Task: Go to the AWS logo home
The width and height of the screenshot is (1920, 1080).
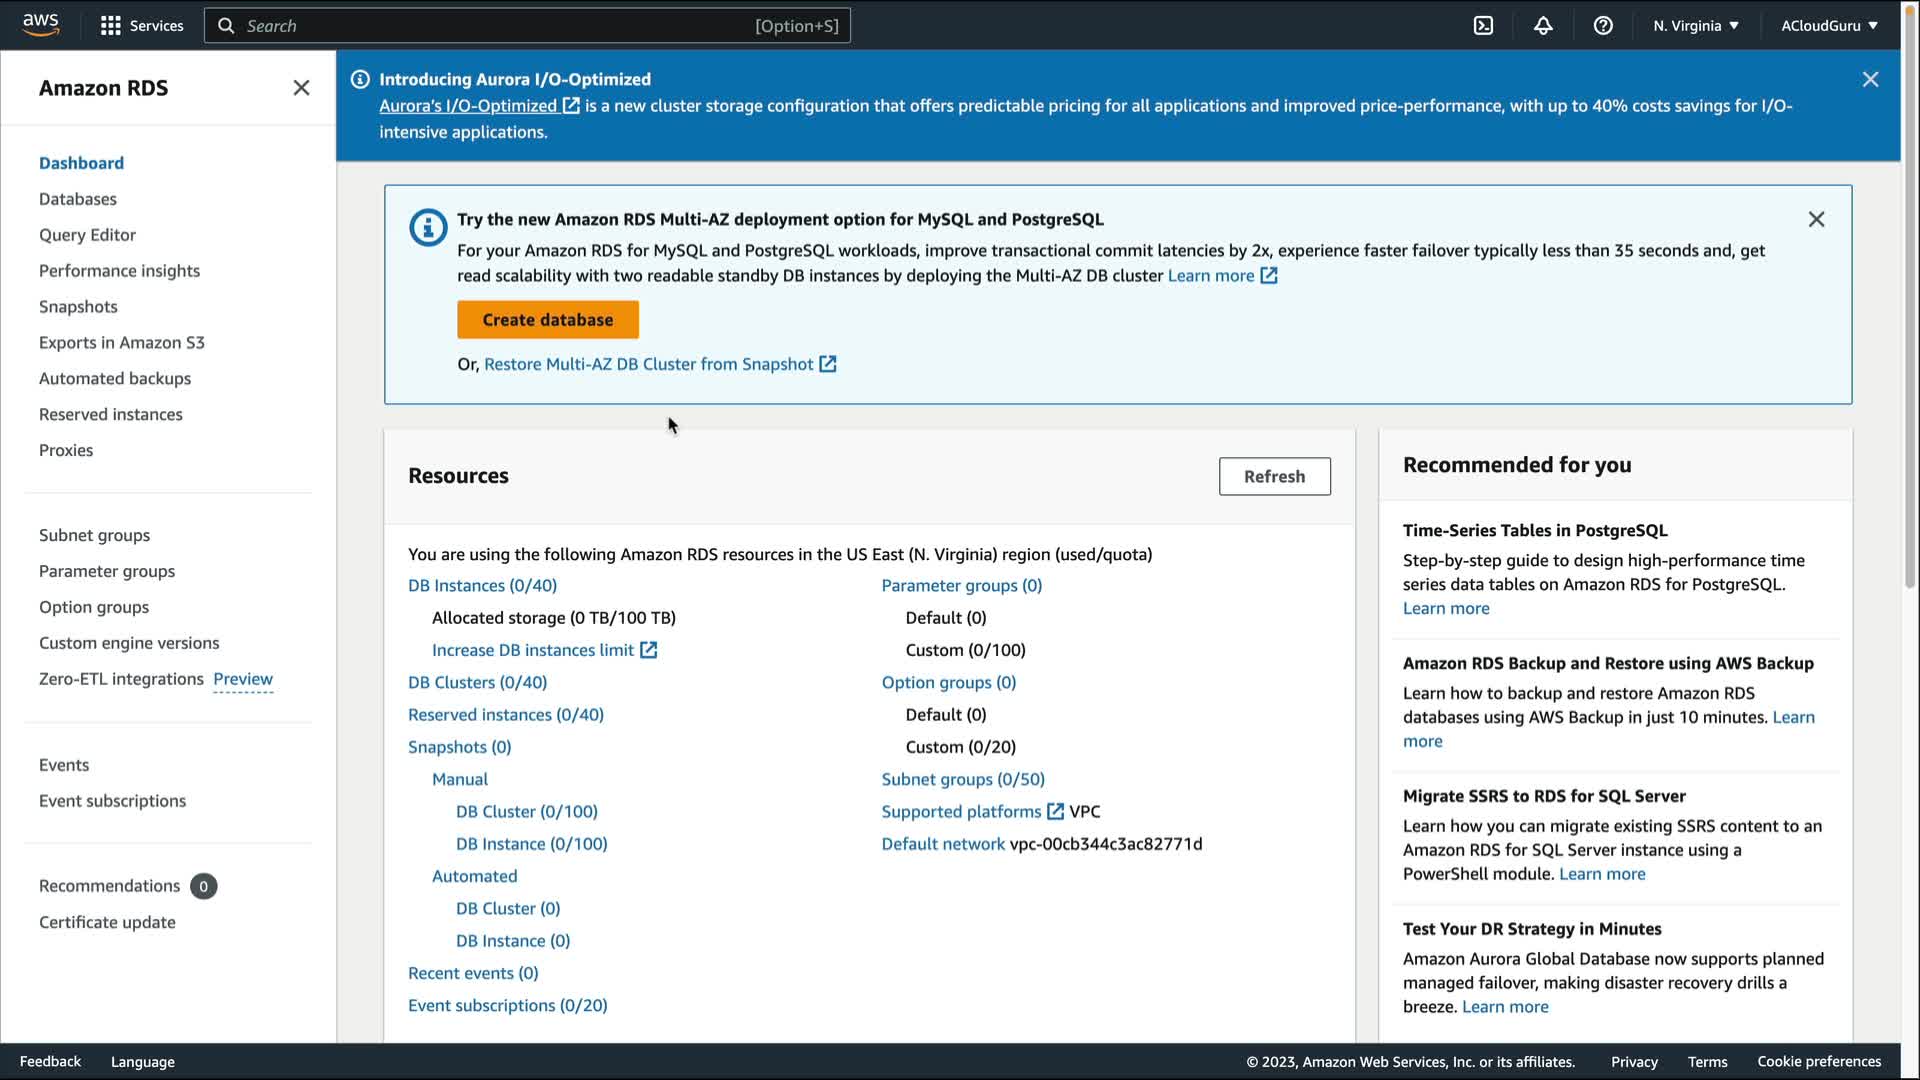Action: 41,25
